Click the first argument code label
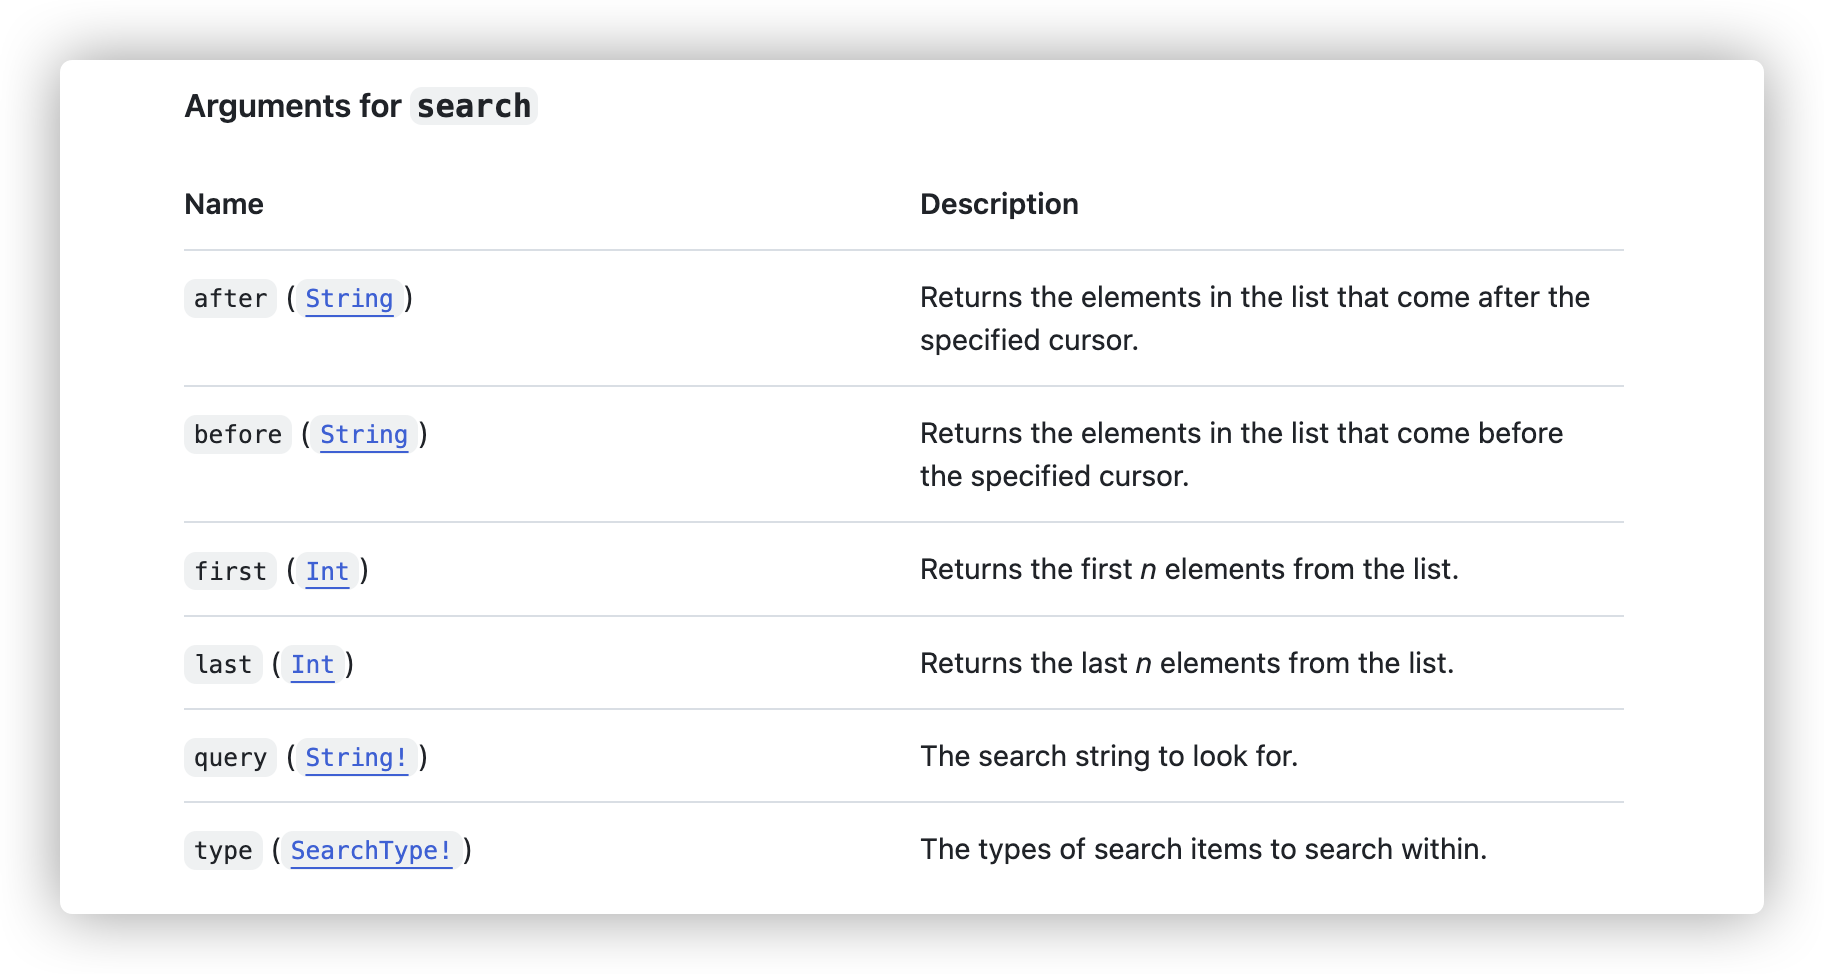 (x=230, y=571)
